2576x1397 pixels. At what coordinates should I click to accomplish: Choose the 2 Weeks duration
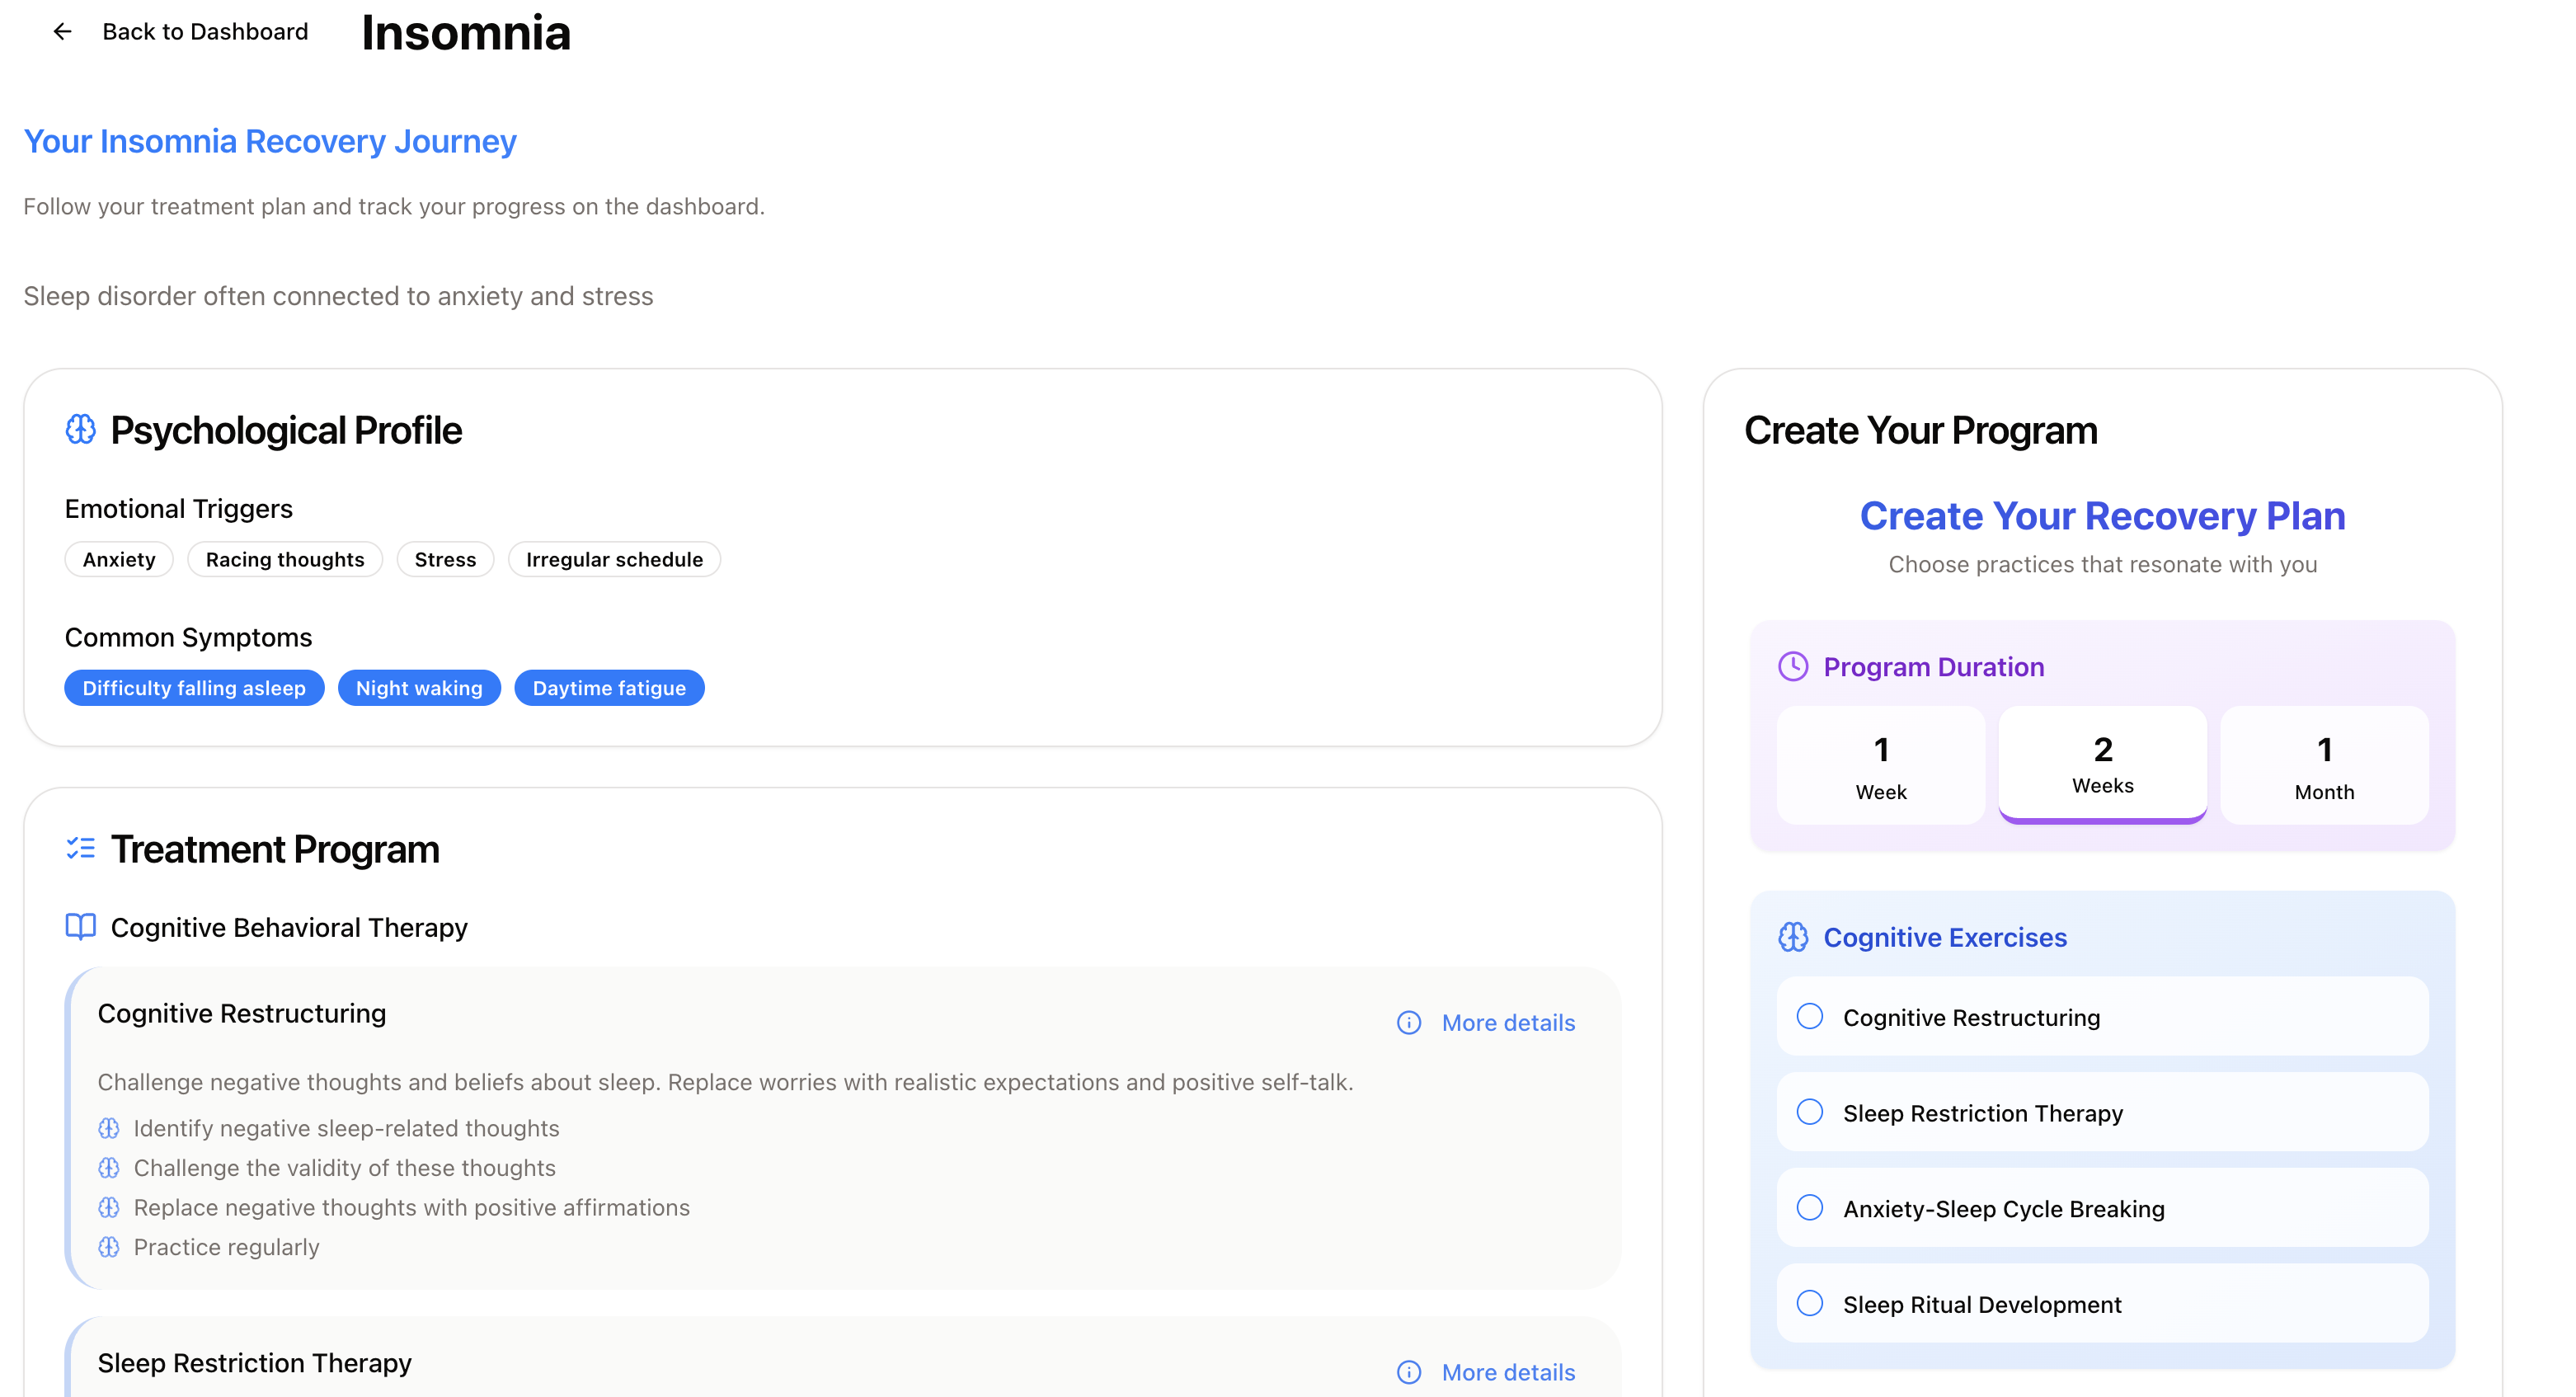[x=2102, y=764]
